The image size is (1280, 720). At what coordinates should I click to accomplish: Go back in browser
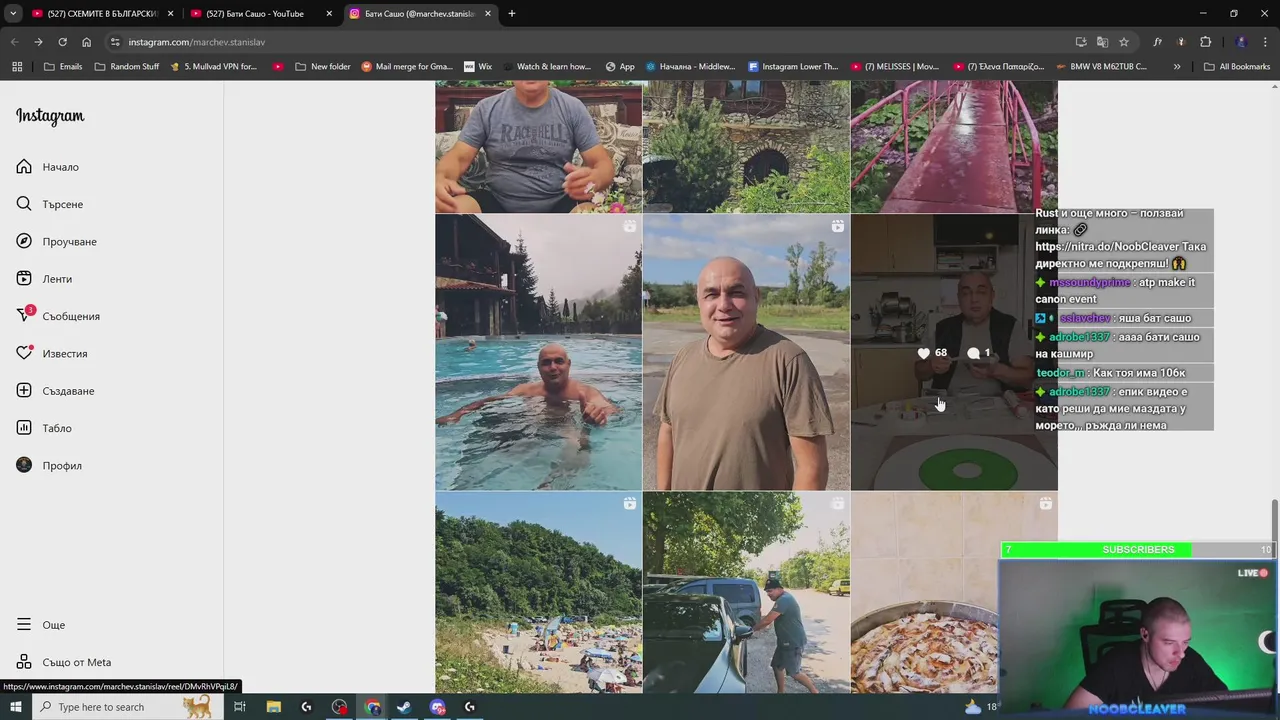pyautogui.click(x=14, y=42)
